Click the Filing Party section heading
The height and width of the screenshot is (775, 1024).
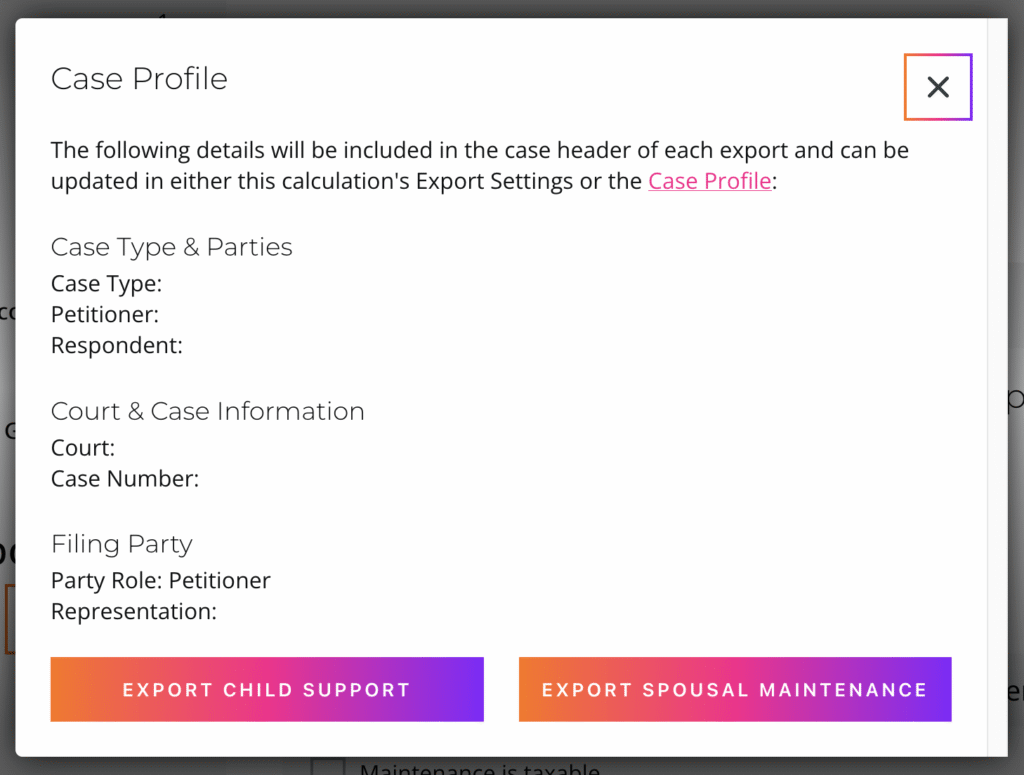click(x=121, y=544)
